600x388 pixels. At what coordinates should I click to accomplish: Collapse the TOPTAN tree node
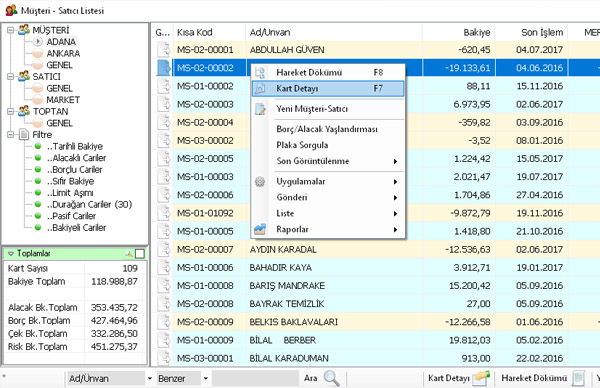pos(11,111)
